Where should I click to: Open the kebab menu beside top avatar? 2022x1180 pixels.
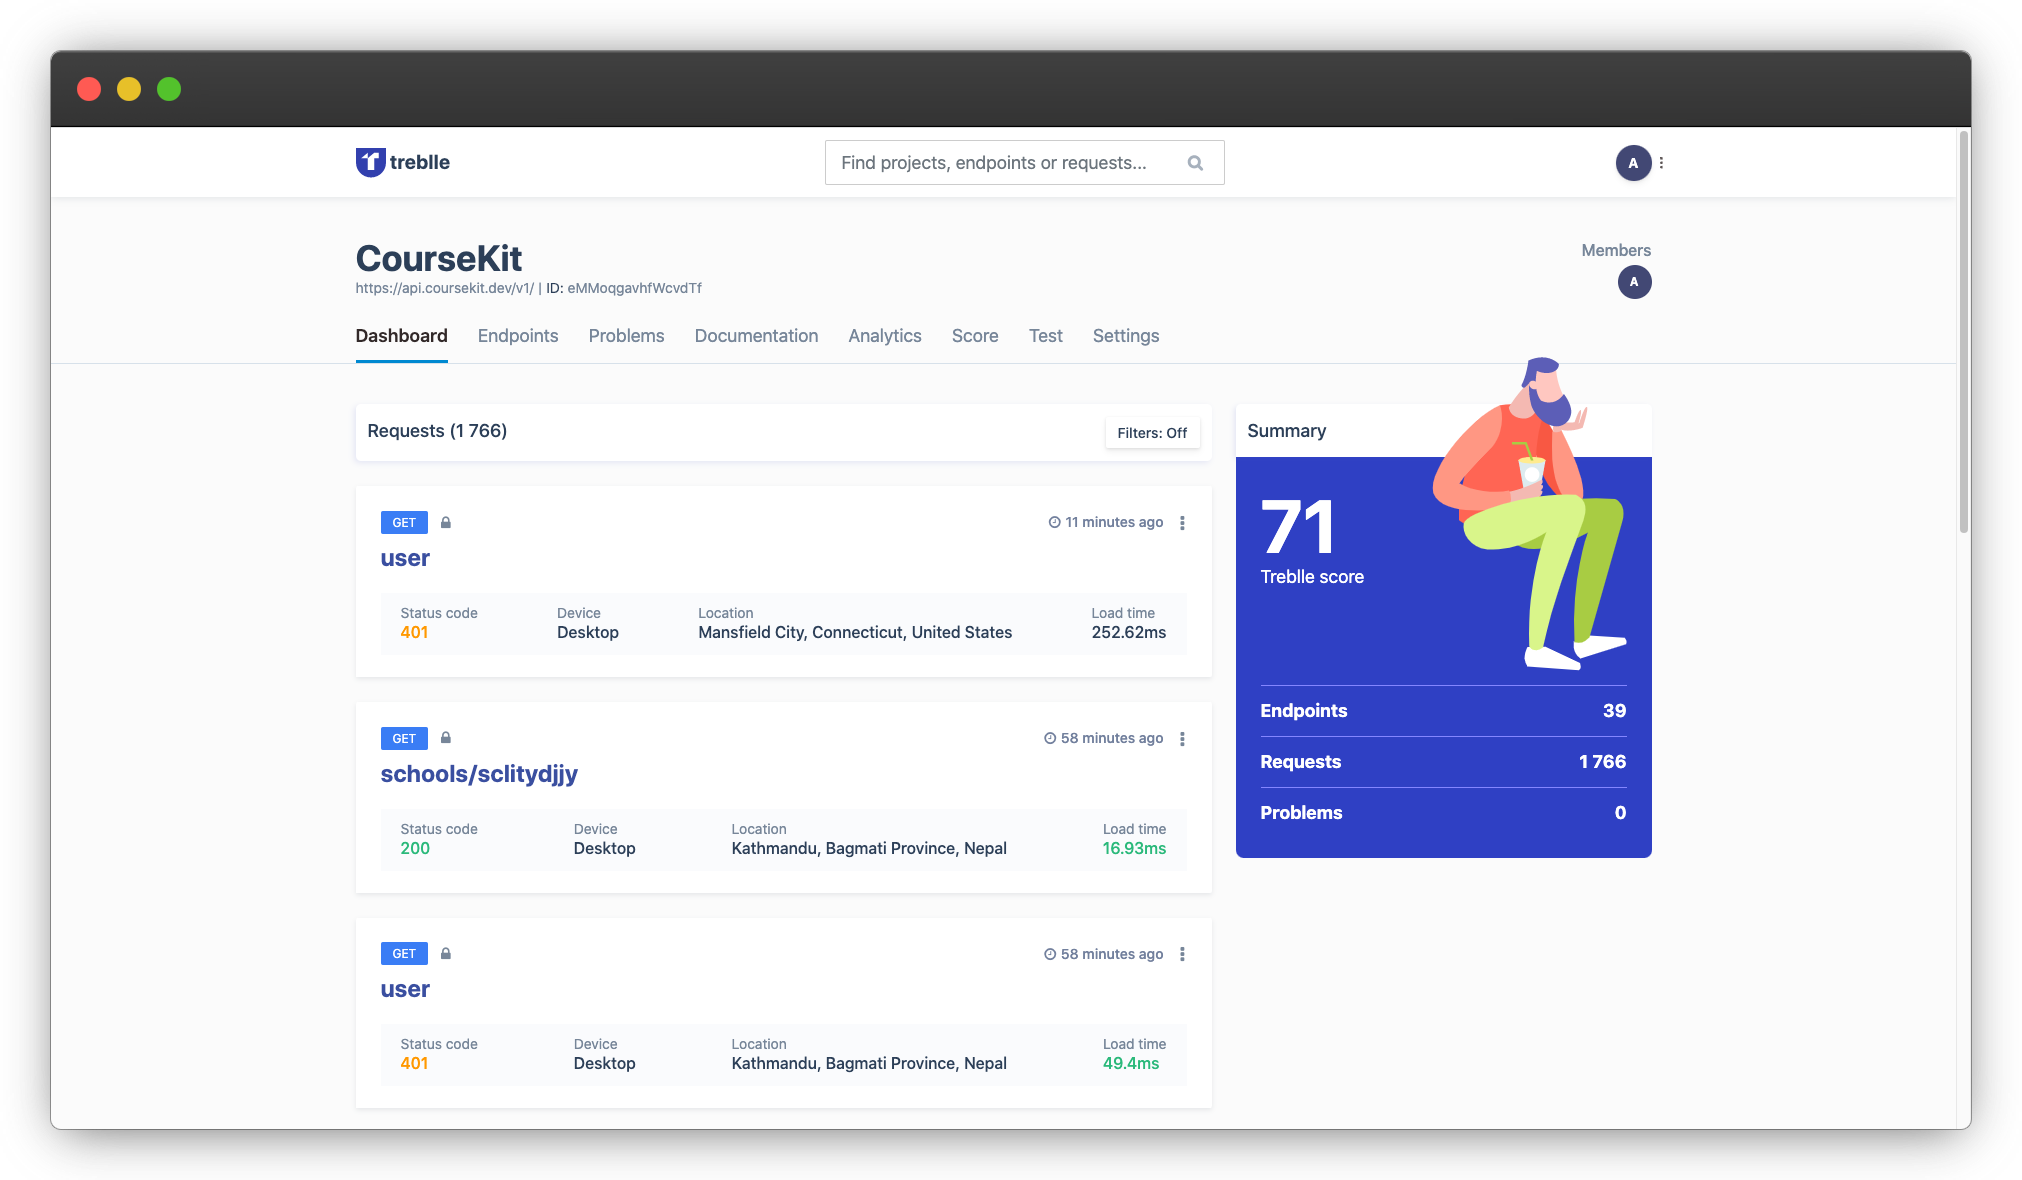tap(1661, 163)
